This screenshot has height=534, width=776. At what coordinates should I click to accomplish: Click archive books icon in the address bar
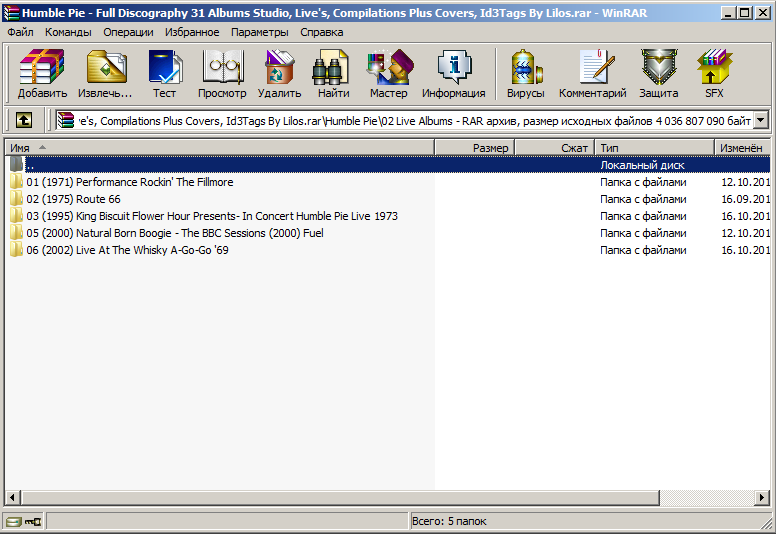pos(66,120)
